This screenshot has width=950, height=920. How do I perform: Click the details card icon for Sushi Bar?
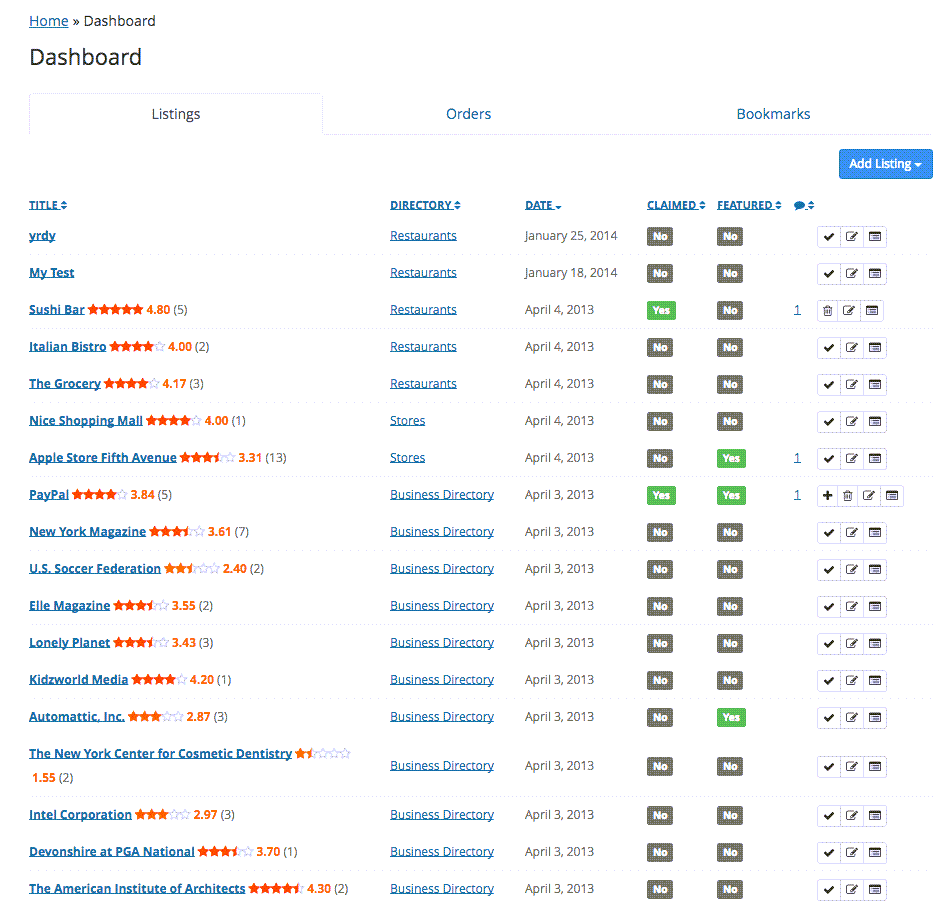[x=872, y=310]
